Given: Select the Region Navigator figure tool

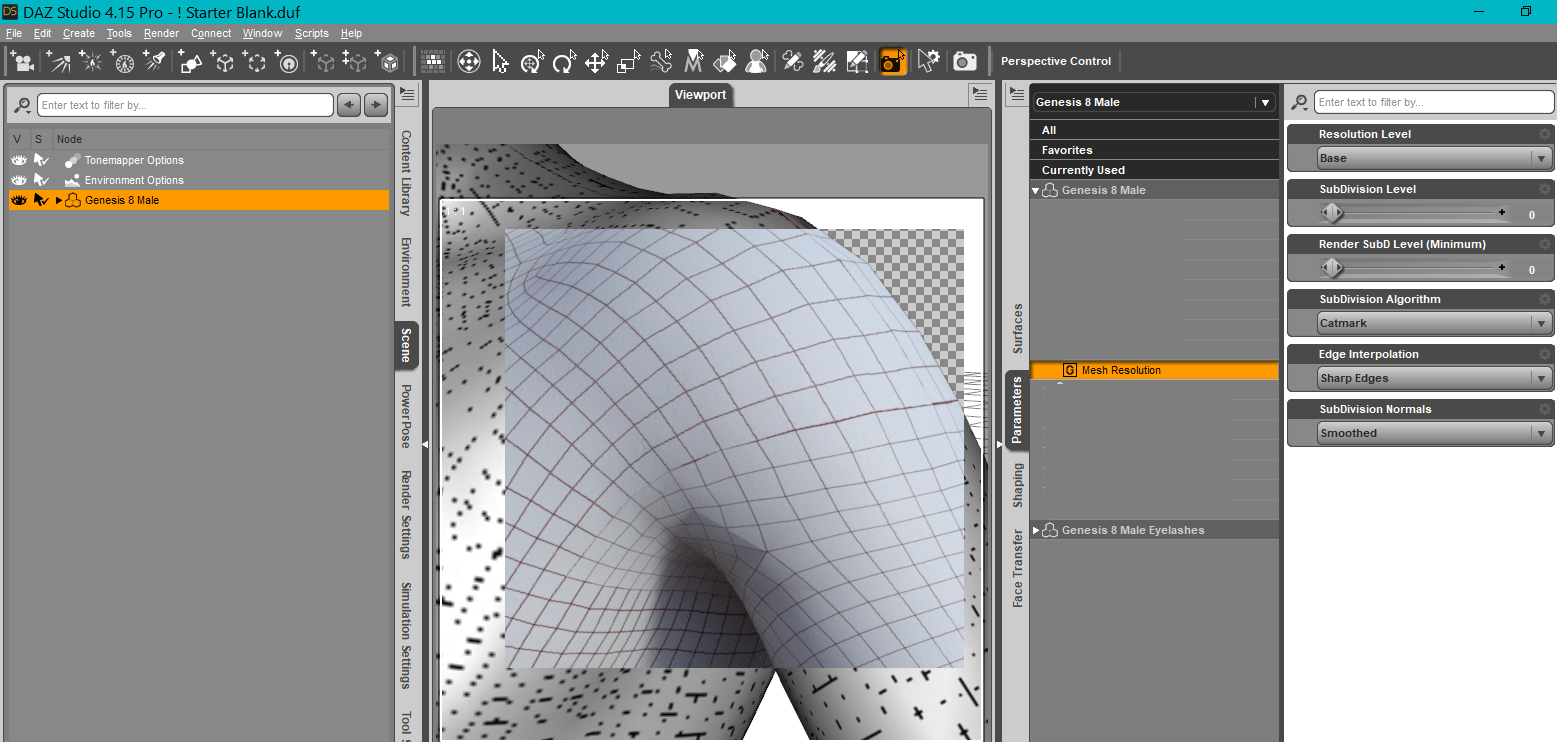Looking at the screenshot, I should 758,61.
